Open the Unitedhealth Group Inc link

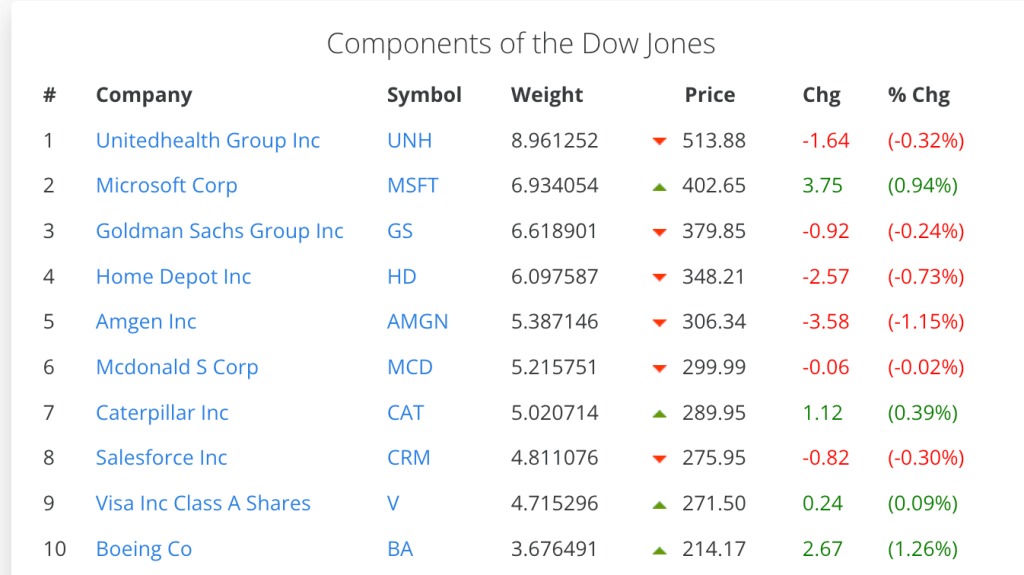pyautogui.click(x=208, y=140)
